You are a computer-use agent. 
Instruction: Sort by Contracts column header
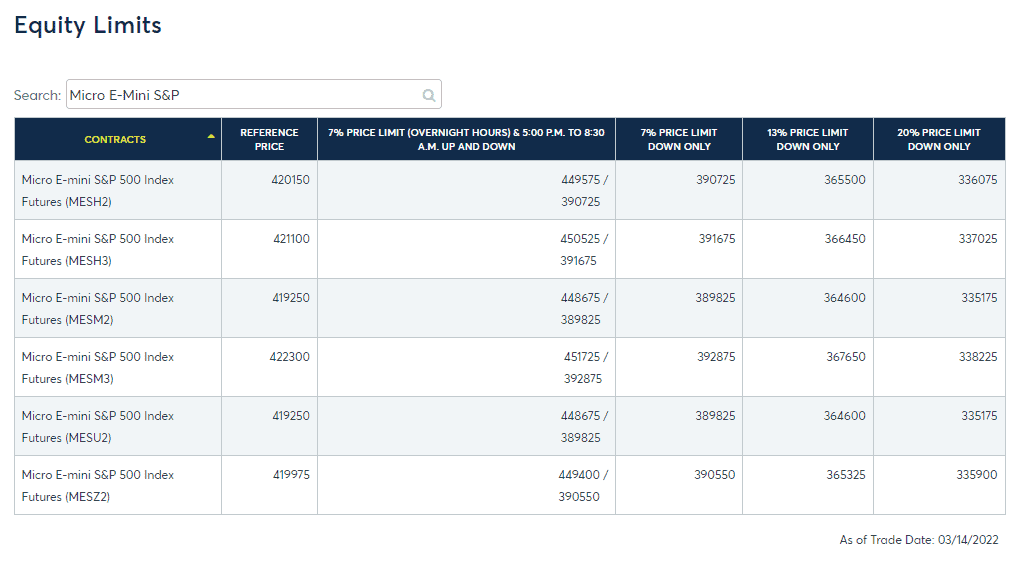point(118,139)
